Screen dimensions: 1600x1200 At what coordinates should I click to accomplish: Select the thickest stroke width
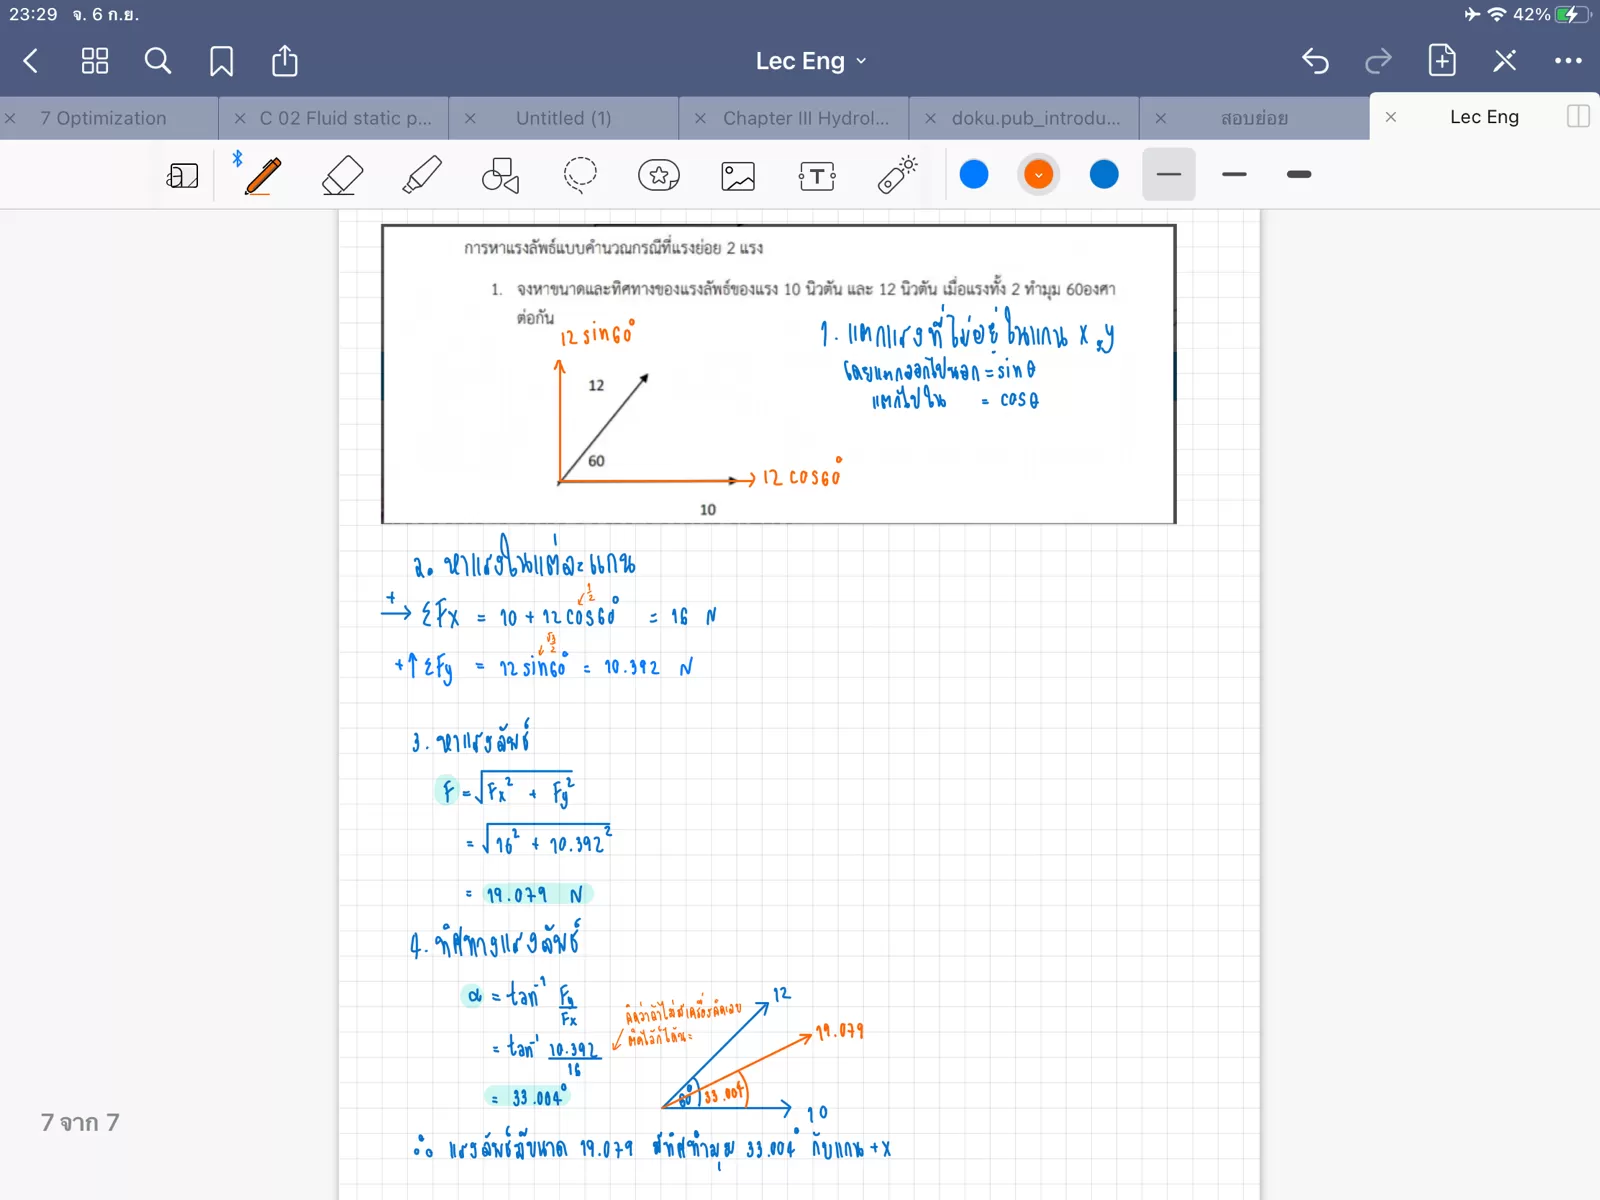[x=1299, y=175]
